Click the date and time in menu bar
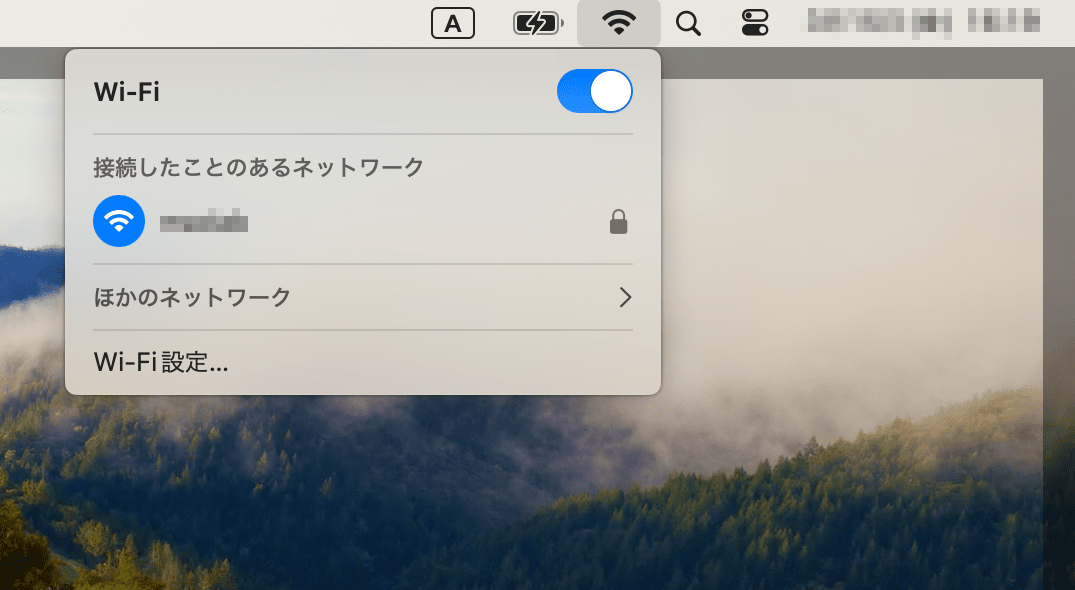This screenshot has width=1075, height=590. (923, 23)
